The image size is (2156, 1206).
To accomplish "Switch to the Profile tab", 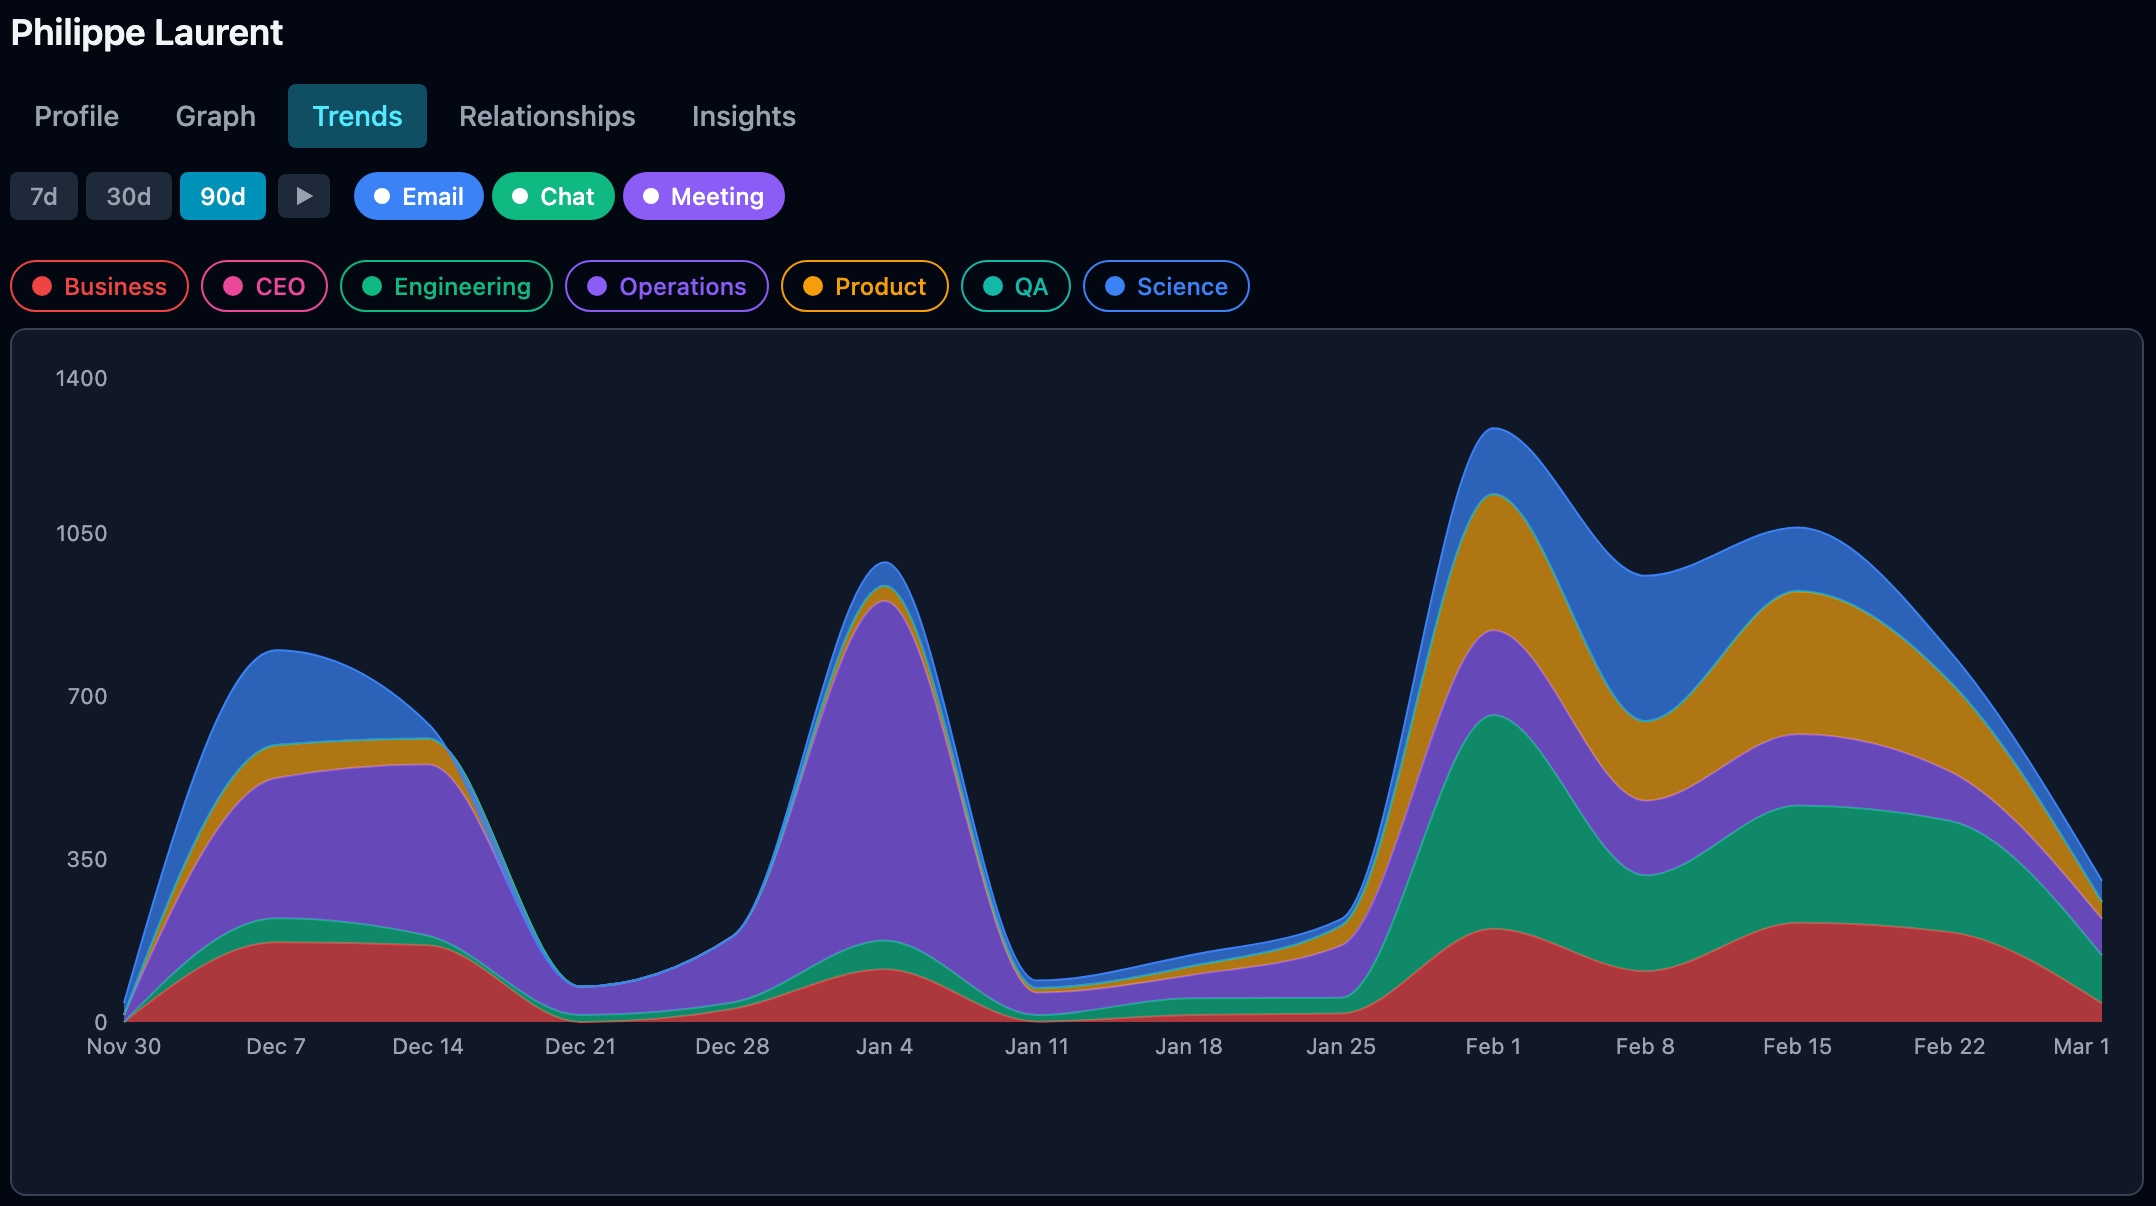I will coord(75,116).
